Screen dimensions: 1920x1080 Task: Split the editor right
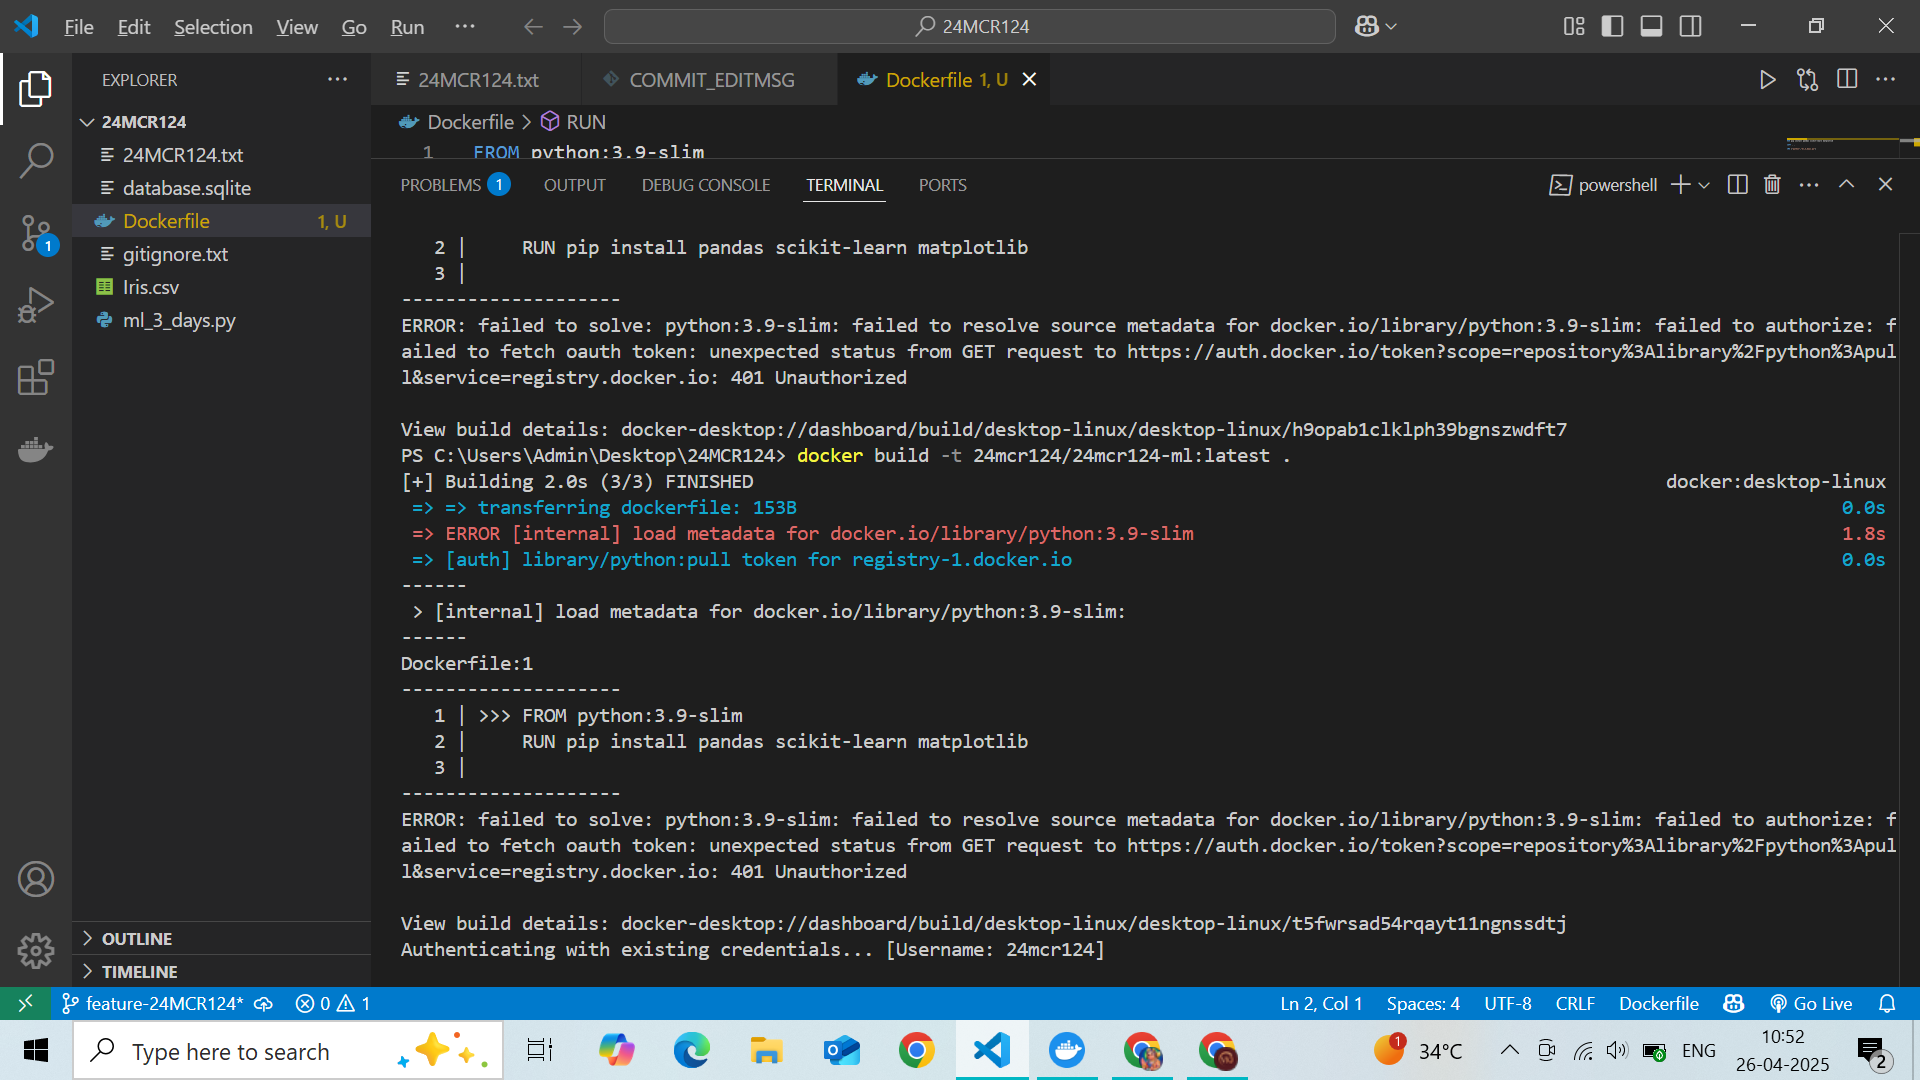1847,80
